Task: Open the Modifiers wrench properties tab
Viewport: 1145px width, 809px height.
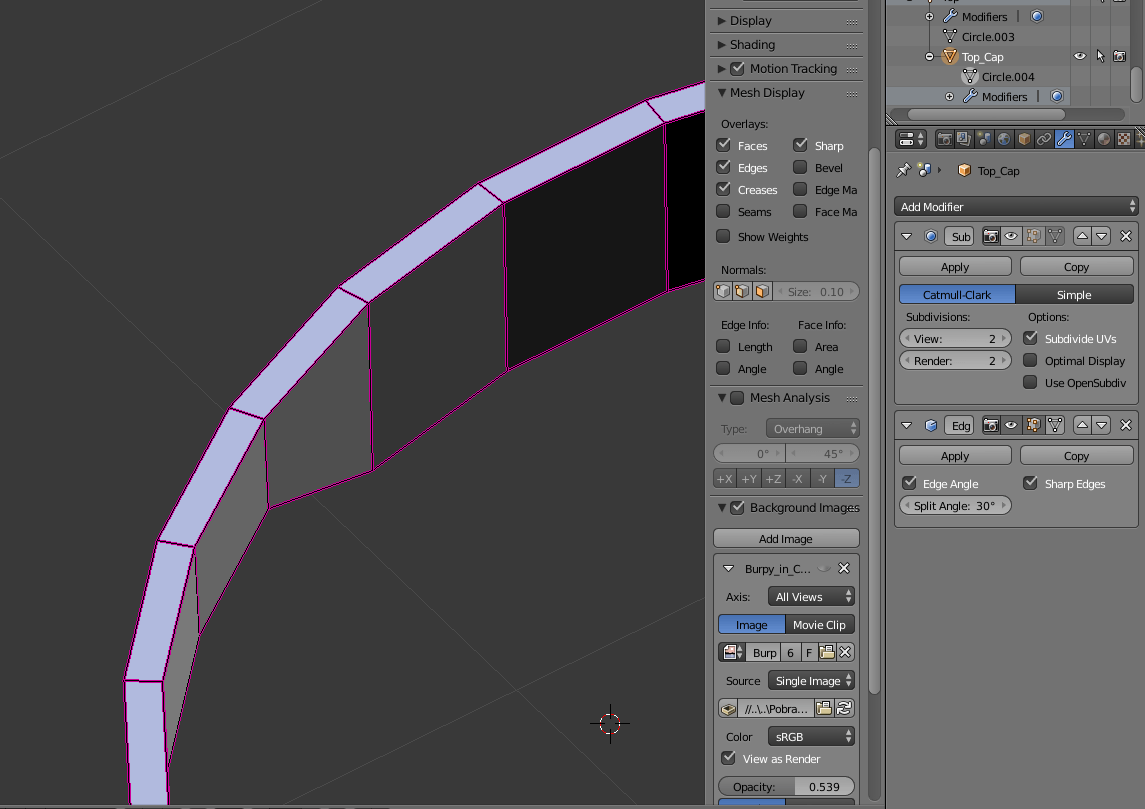Action: click(1064, 139)
